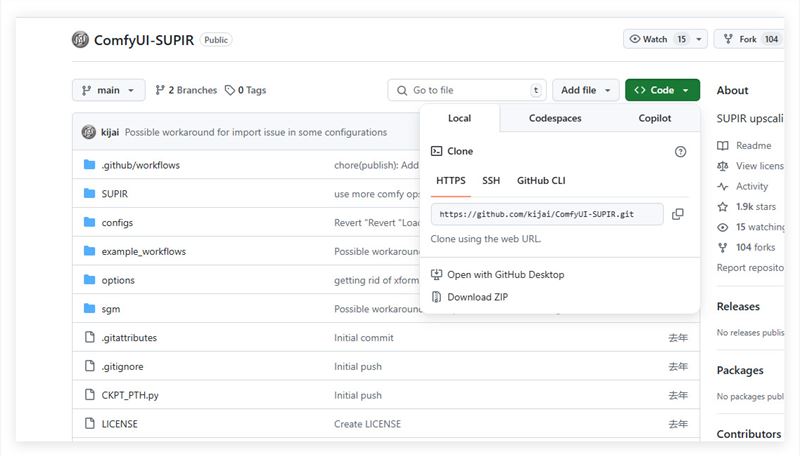Click the repository owner avatar beside ComfyUI-SUPIR

coord(80,39)
